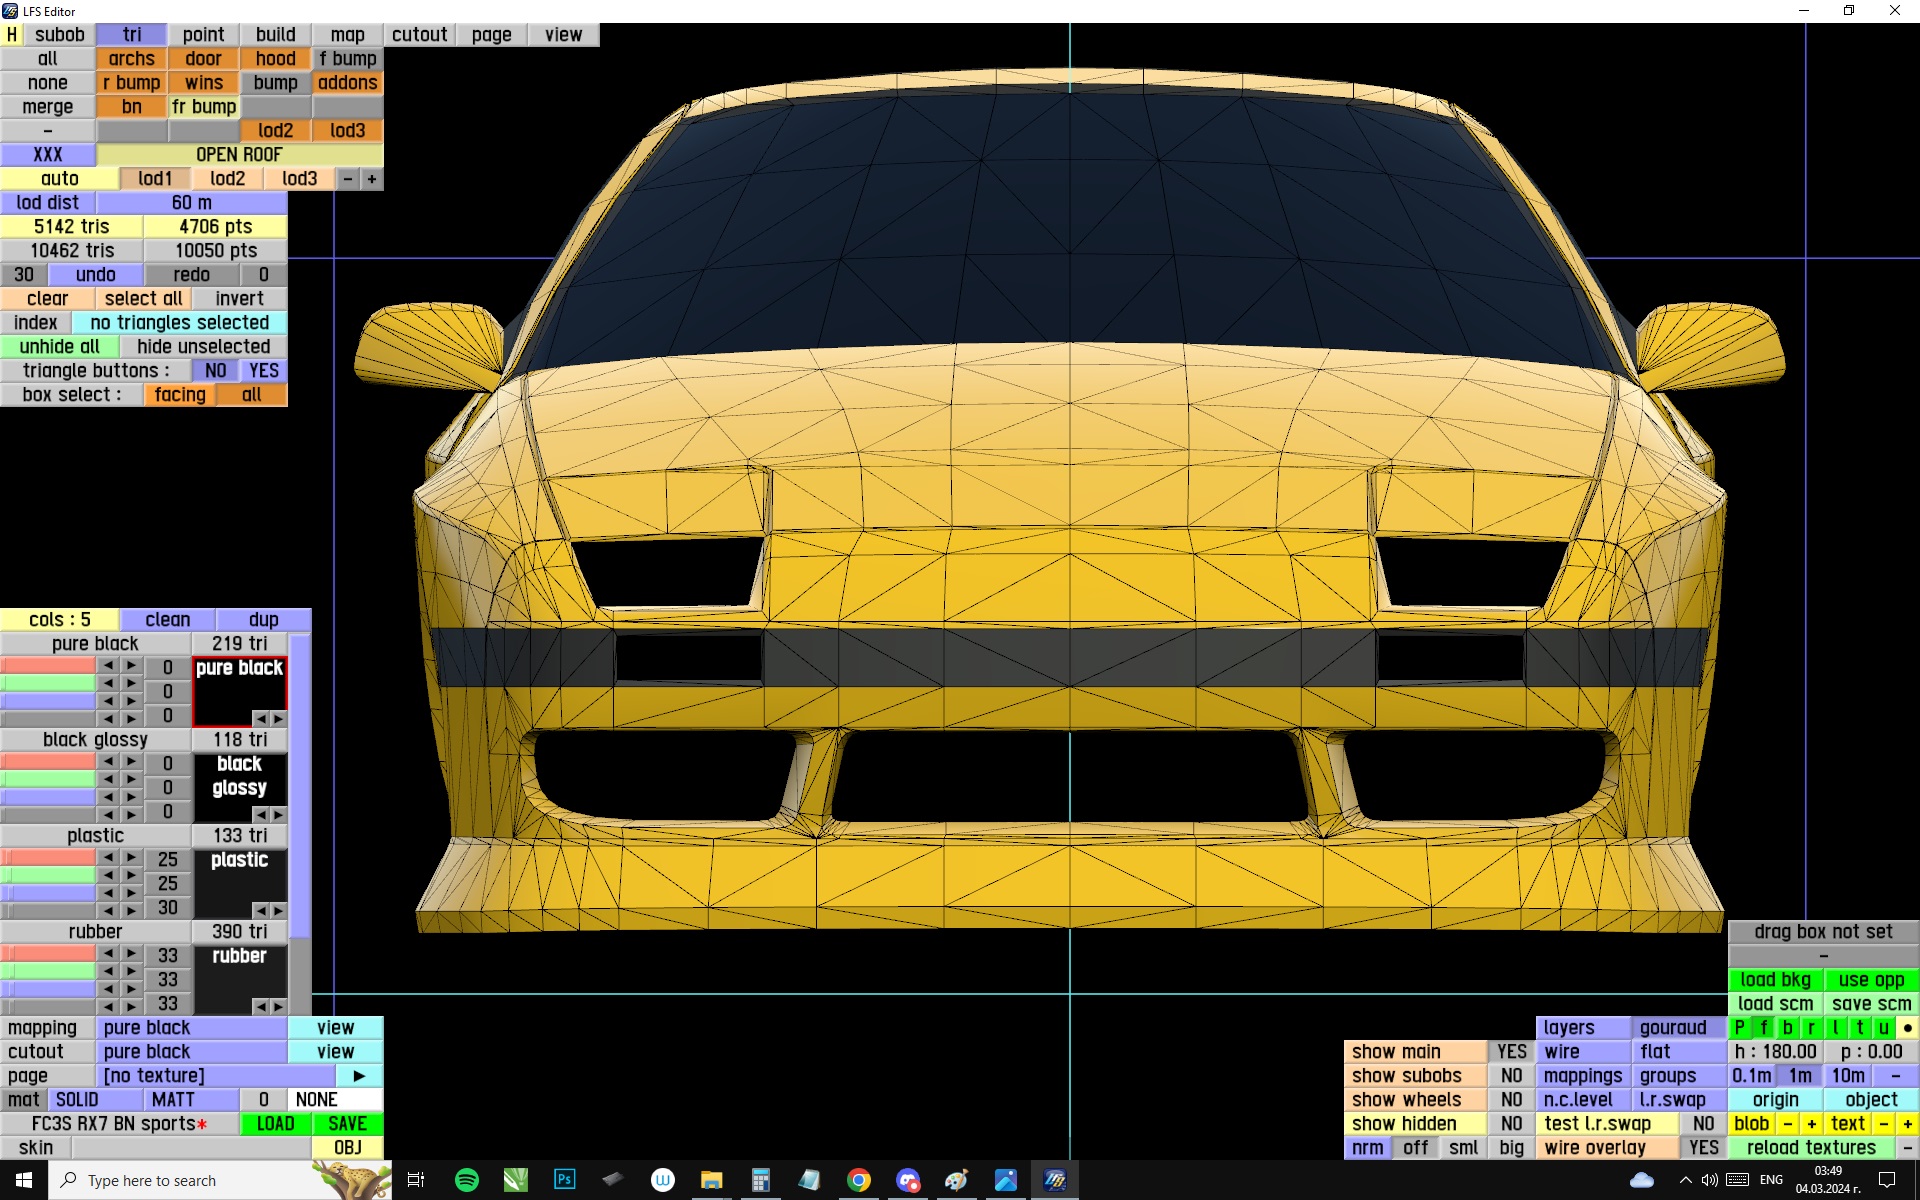Image resolution: width=1920 pixels, height=1200 pixels.
Task: Toggle show wheels NO button
Action: click(x=1511, y=1099)
